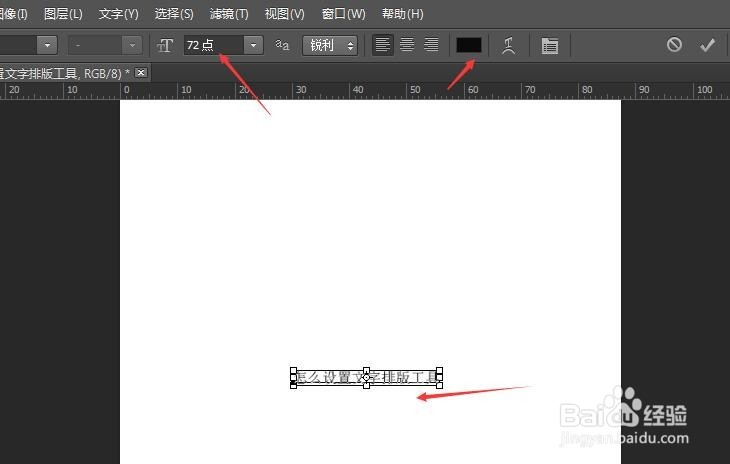
Task: Open the warped text tool
Action: click(x=508, y=46)
